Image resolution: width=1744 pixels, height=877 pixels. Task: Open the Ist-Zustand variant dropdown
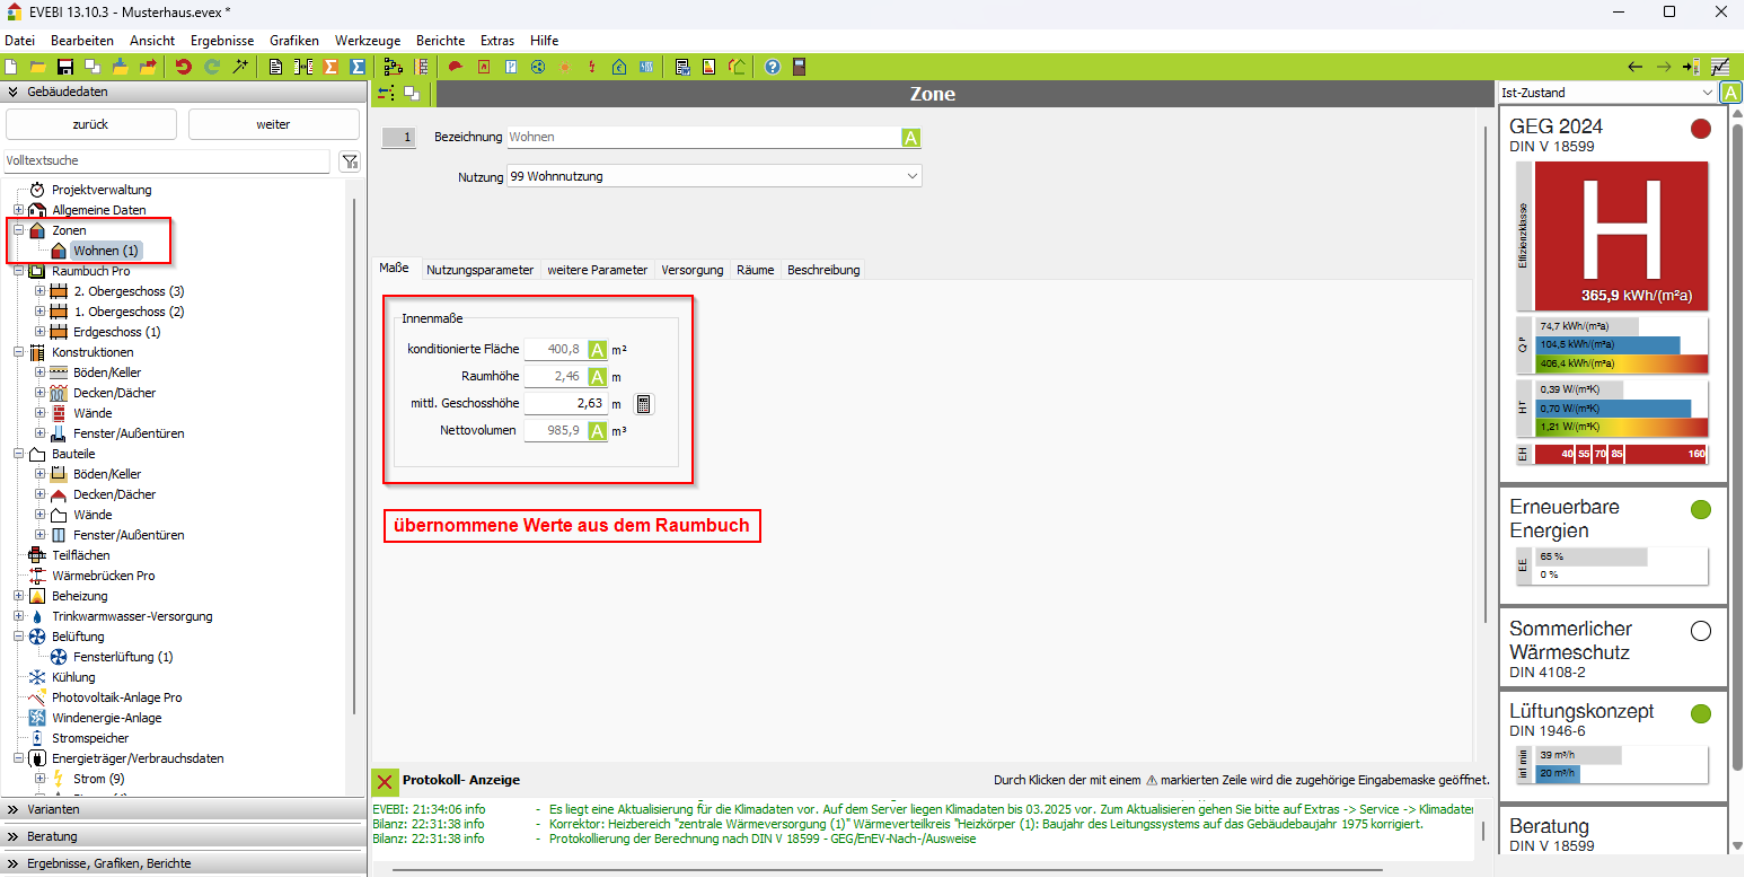(1706, 93)
